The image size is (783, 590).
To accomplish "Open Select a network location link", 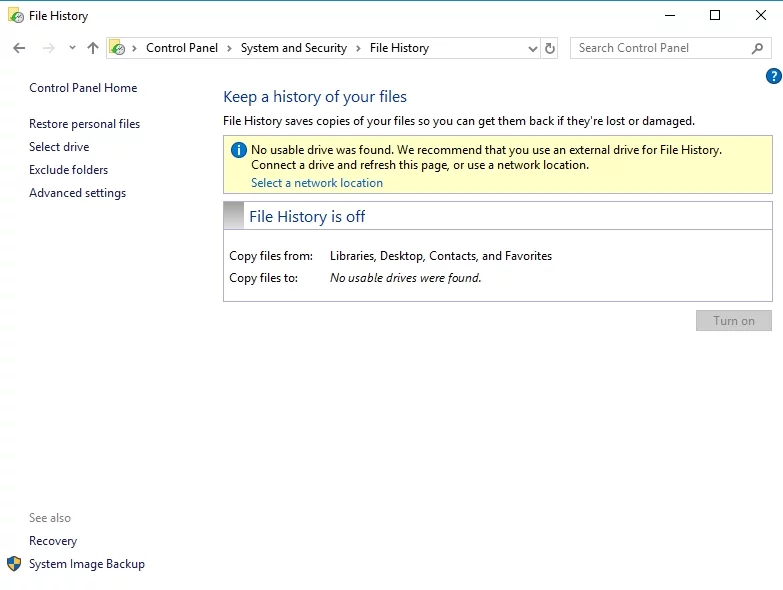I will tap(316, 183).
